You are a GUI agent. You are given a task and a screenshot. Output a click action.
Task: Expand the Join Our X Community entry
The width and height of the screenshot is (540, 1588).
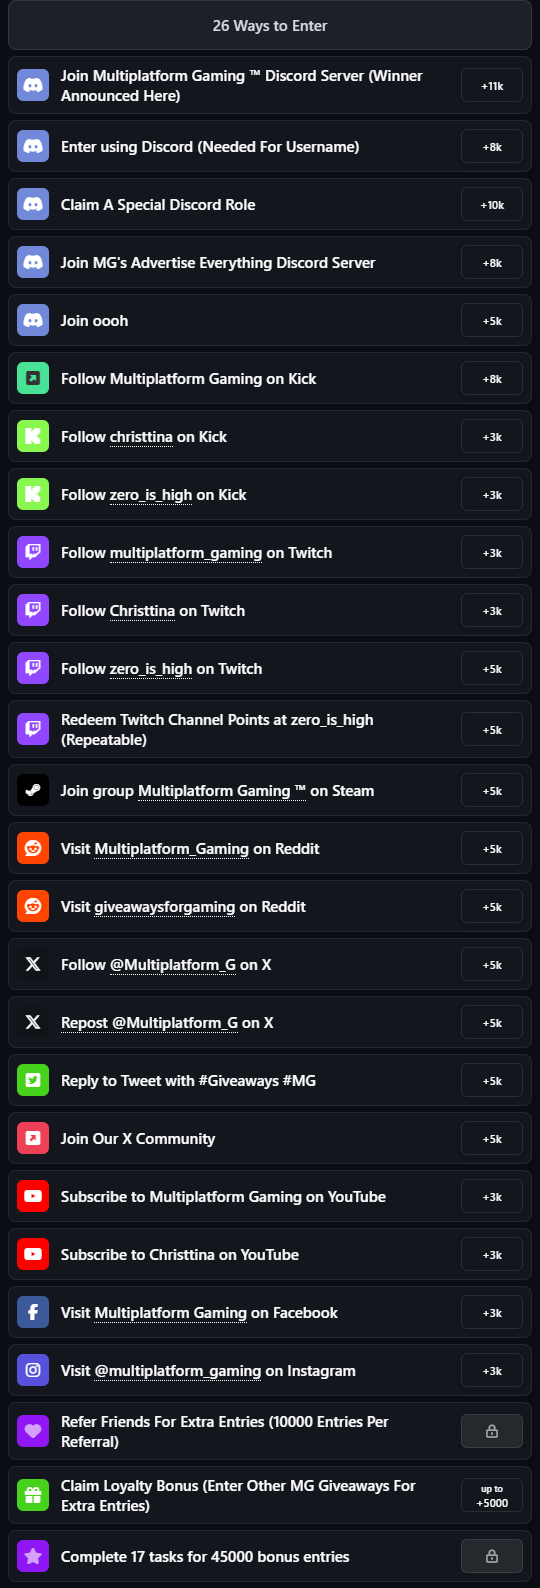coord(270,1139)
